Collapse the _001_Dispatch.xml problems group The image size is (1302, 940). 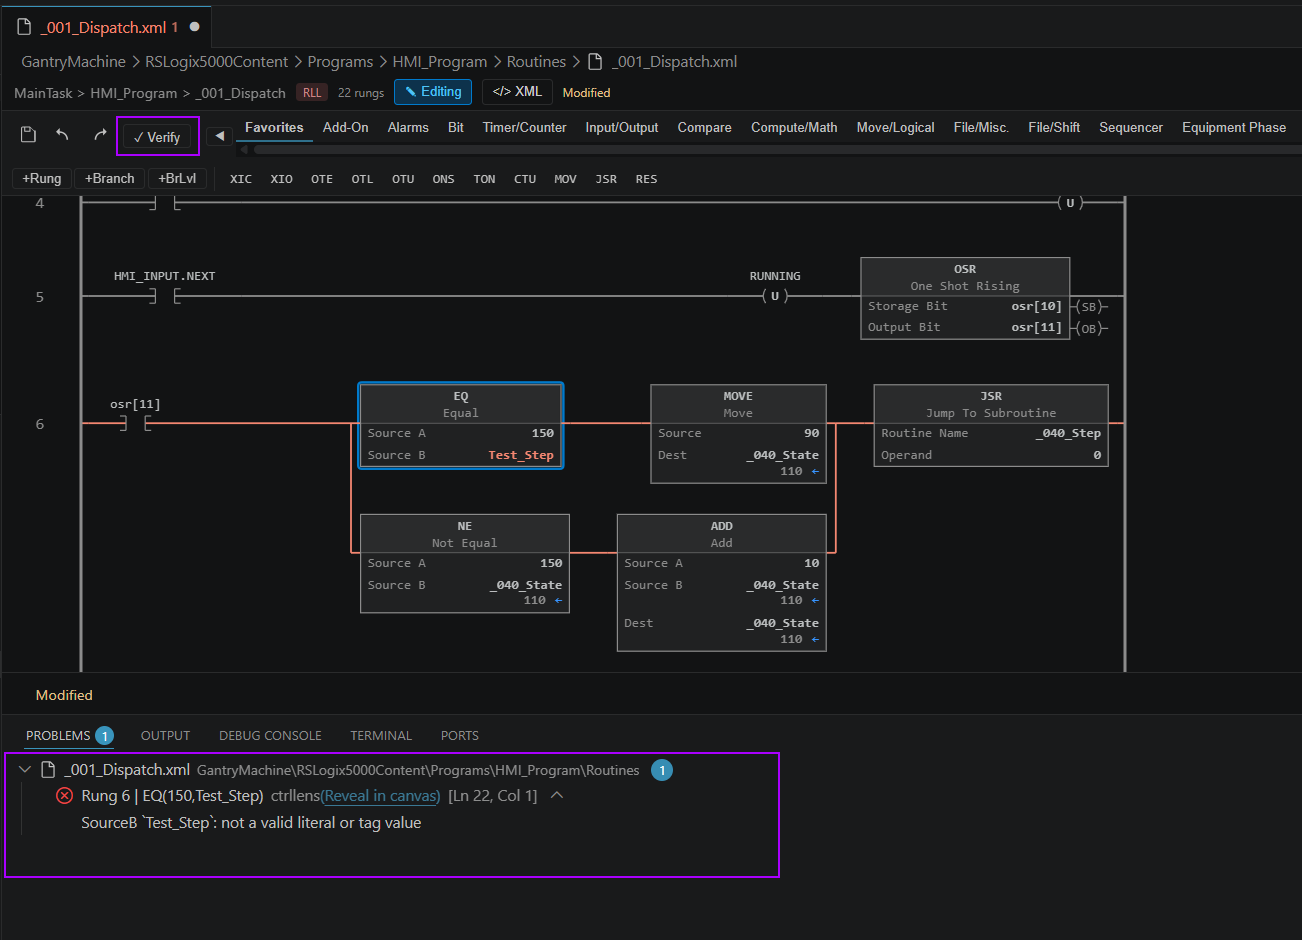[25, 770]
